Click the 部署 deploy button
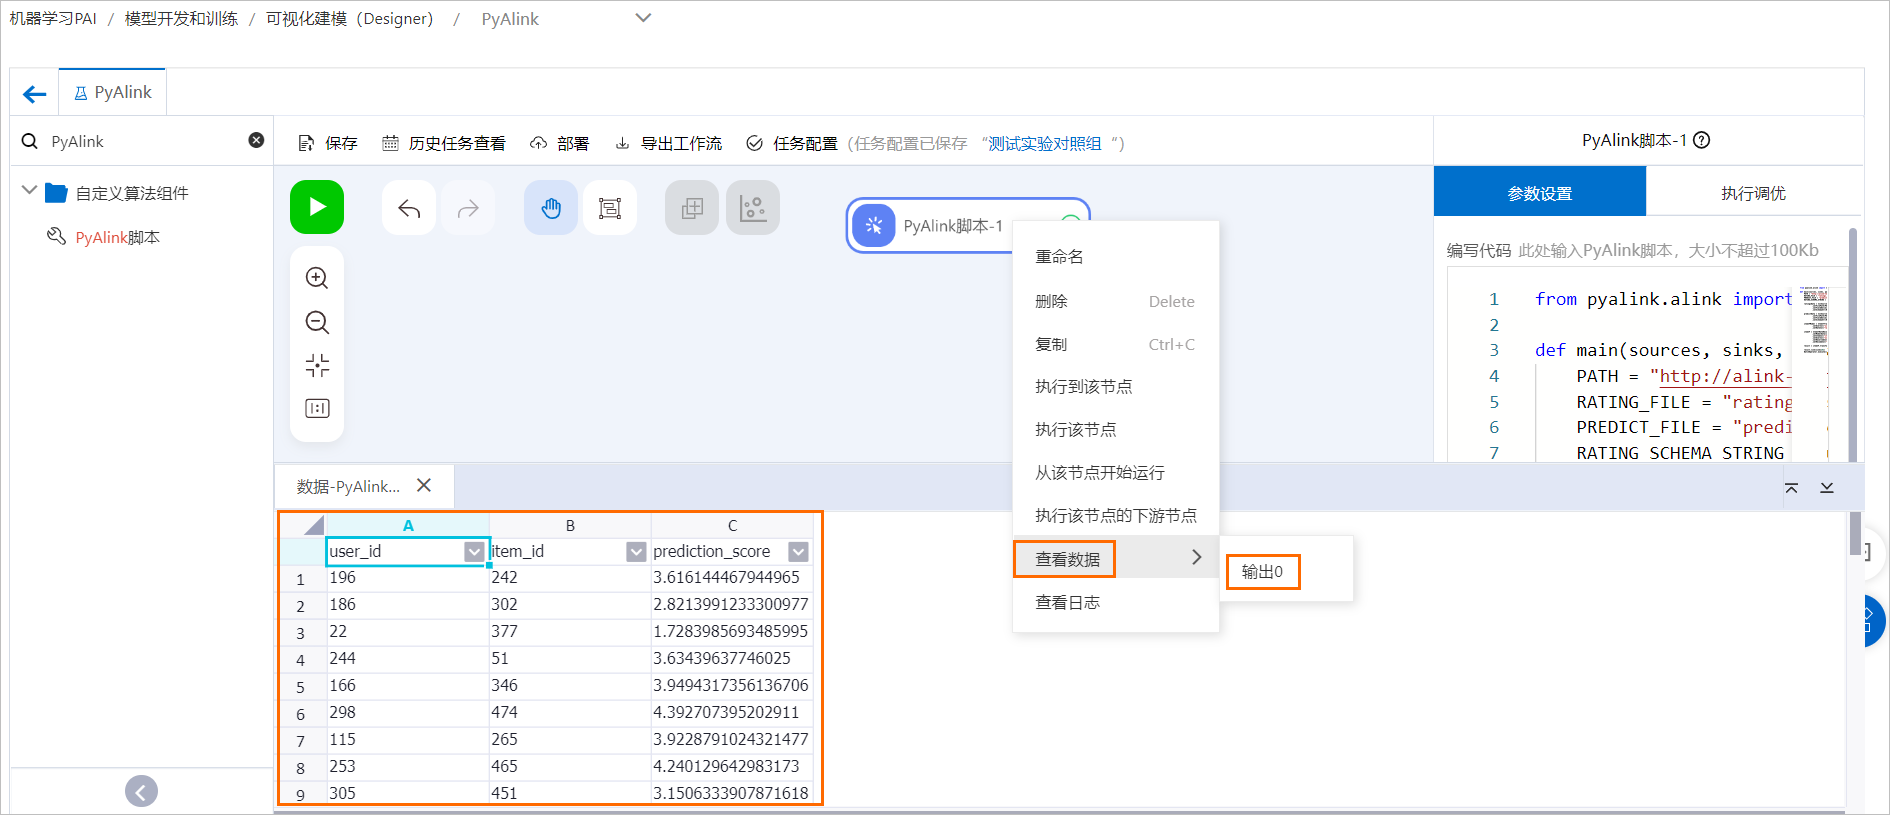 pos(560,143)
